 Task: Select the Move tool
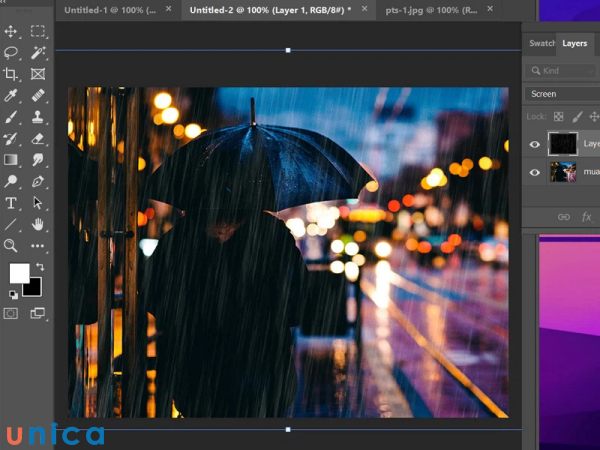coord(11,32)
